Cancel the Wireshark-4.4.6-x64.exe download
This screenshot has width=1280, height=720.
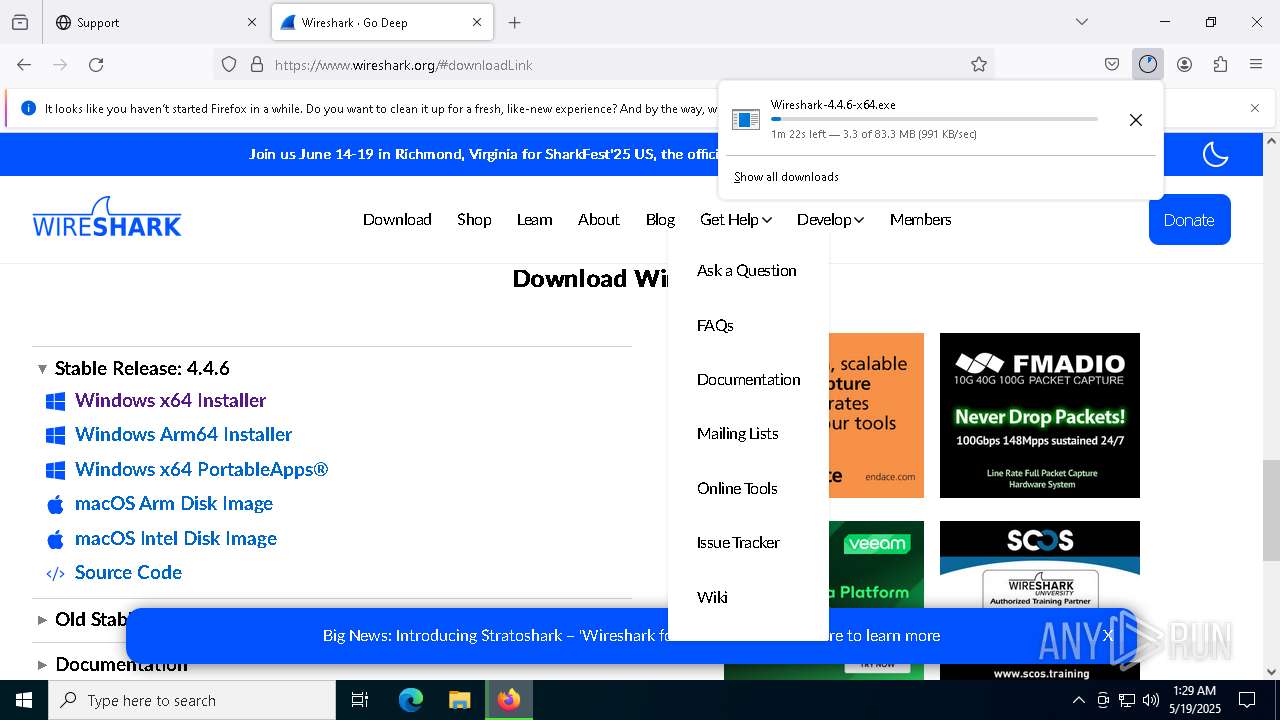click(x=1136, y=120)
